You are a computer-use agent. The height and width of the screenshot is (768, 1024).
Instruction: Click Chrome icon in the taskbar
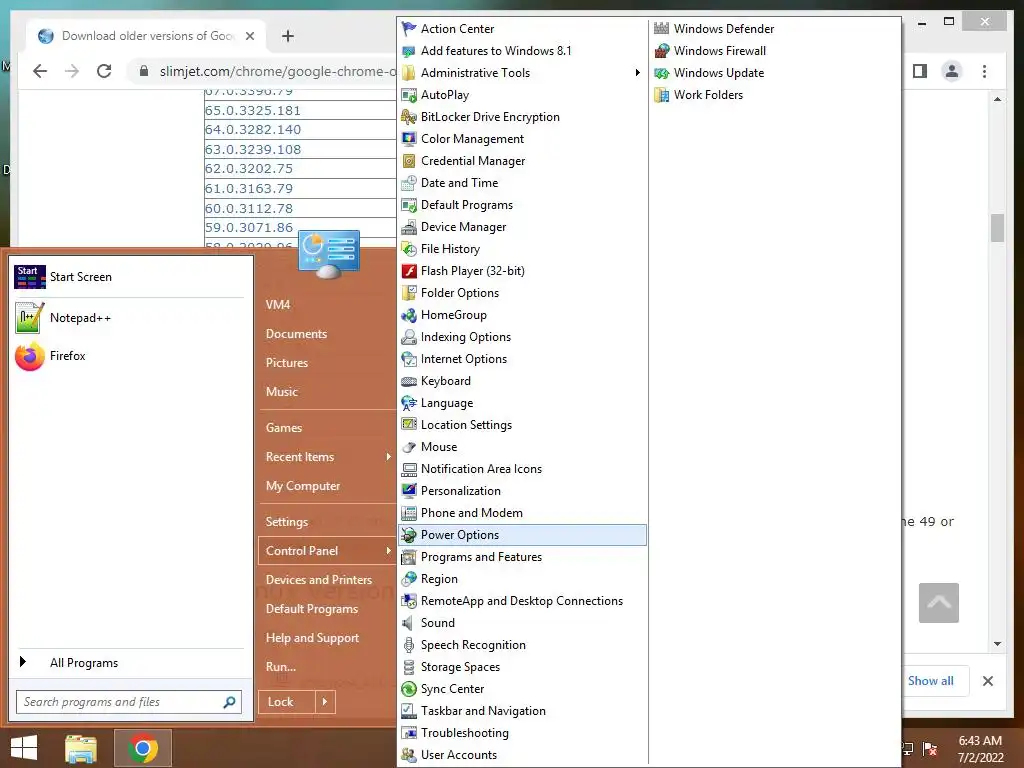click(143, 748)
